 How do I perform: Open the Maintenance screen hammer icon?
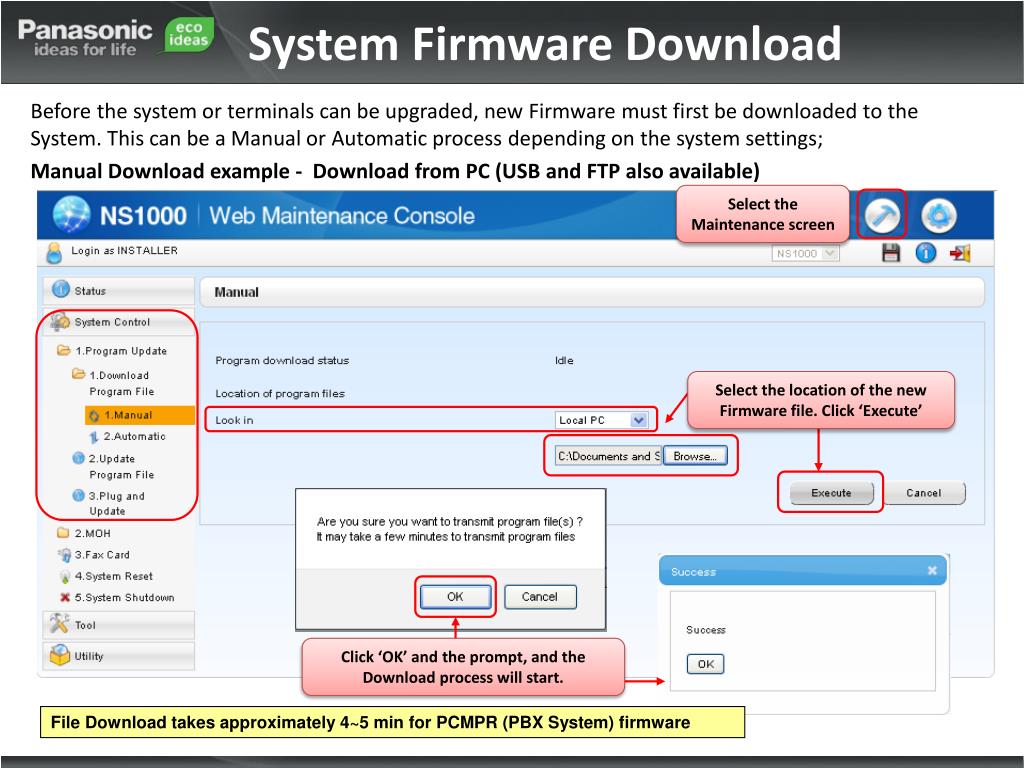882,215
